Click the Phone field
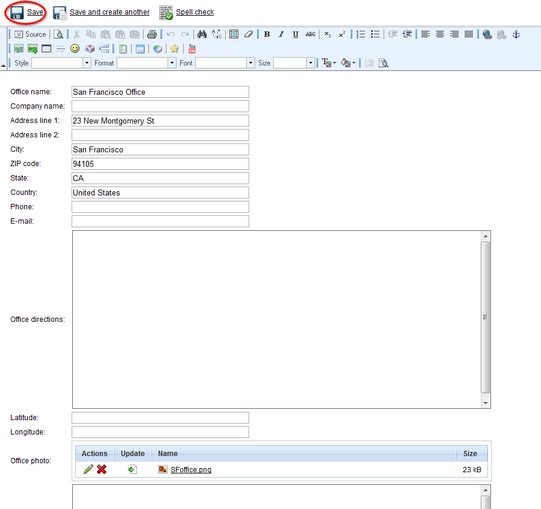 160,207
